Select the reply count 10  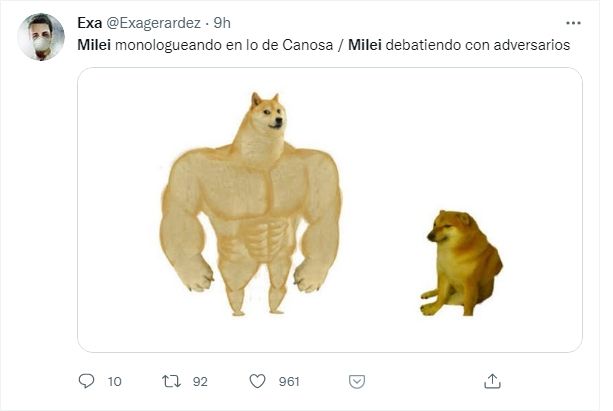[114, 381]
